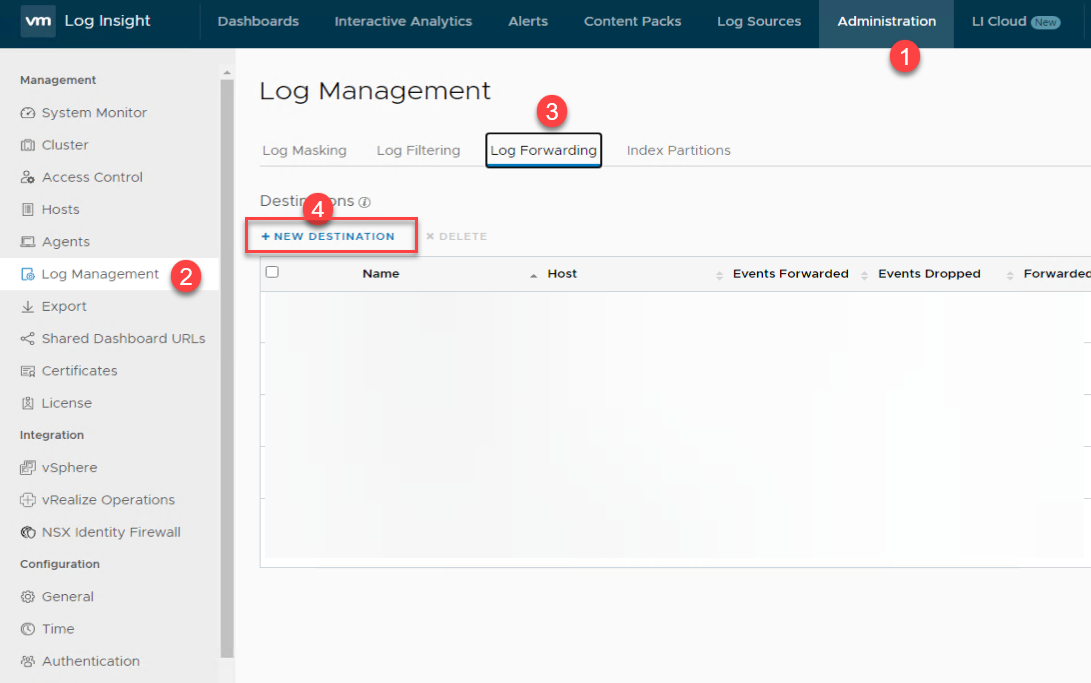Switch to the Log Masking tab
1091x683 pixels.
click(305, 150)
